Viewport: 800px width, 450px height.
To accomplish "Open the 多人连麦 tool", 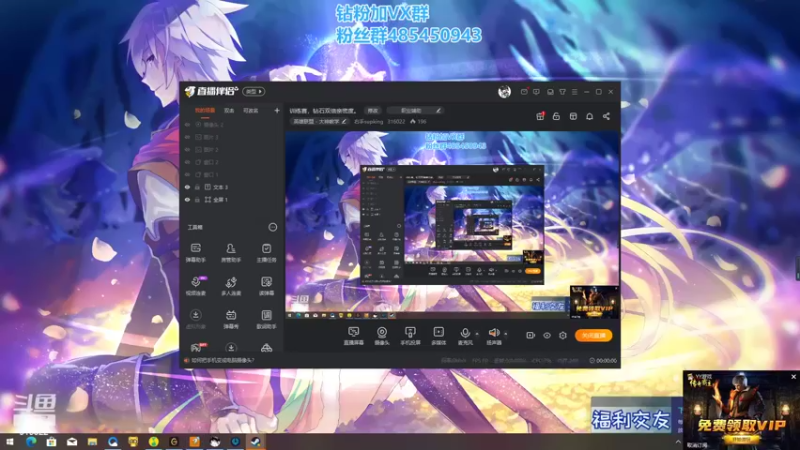I will pyautogui.click(x=231, y=286).
